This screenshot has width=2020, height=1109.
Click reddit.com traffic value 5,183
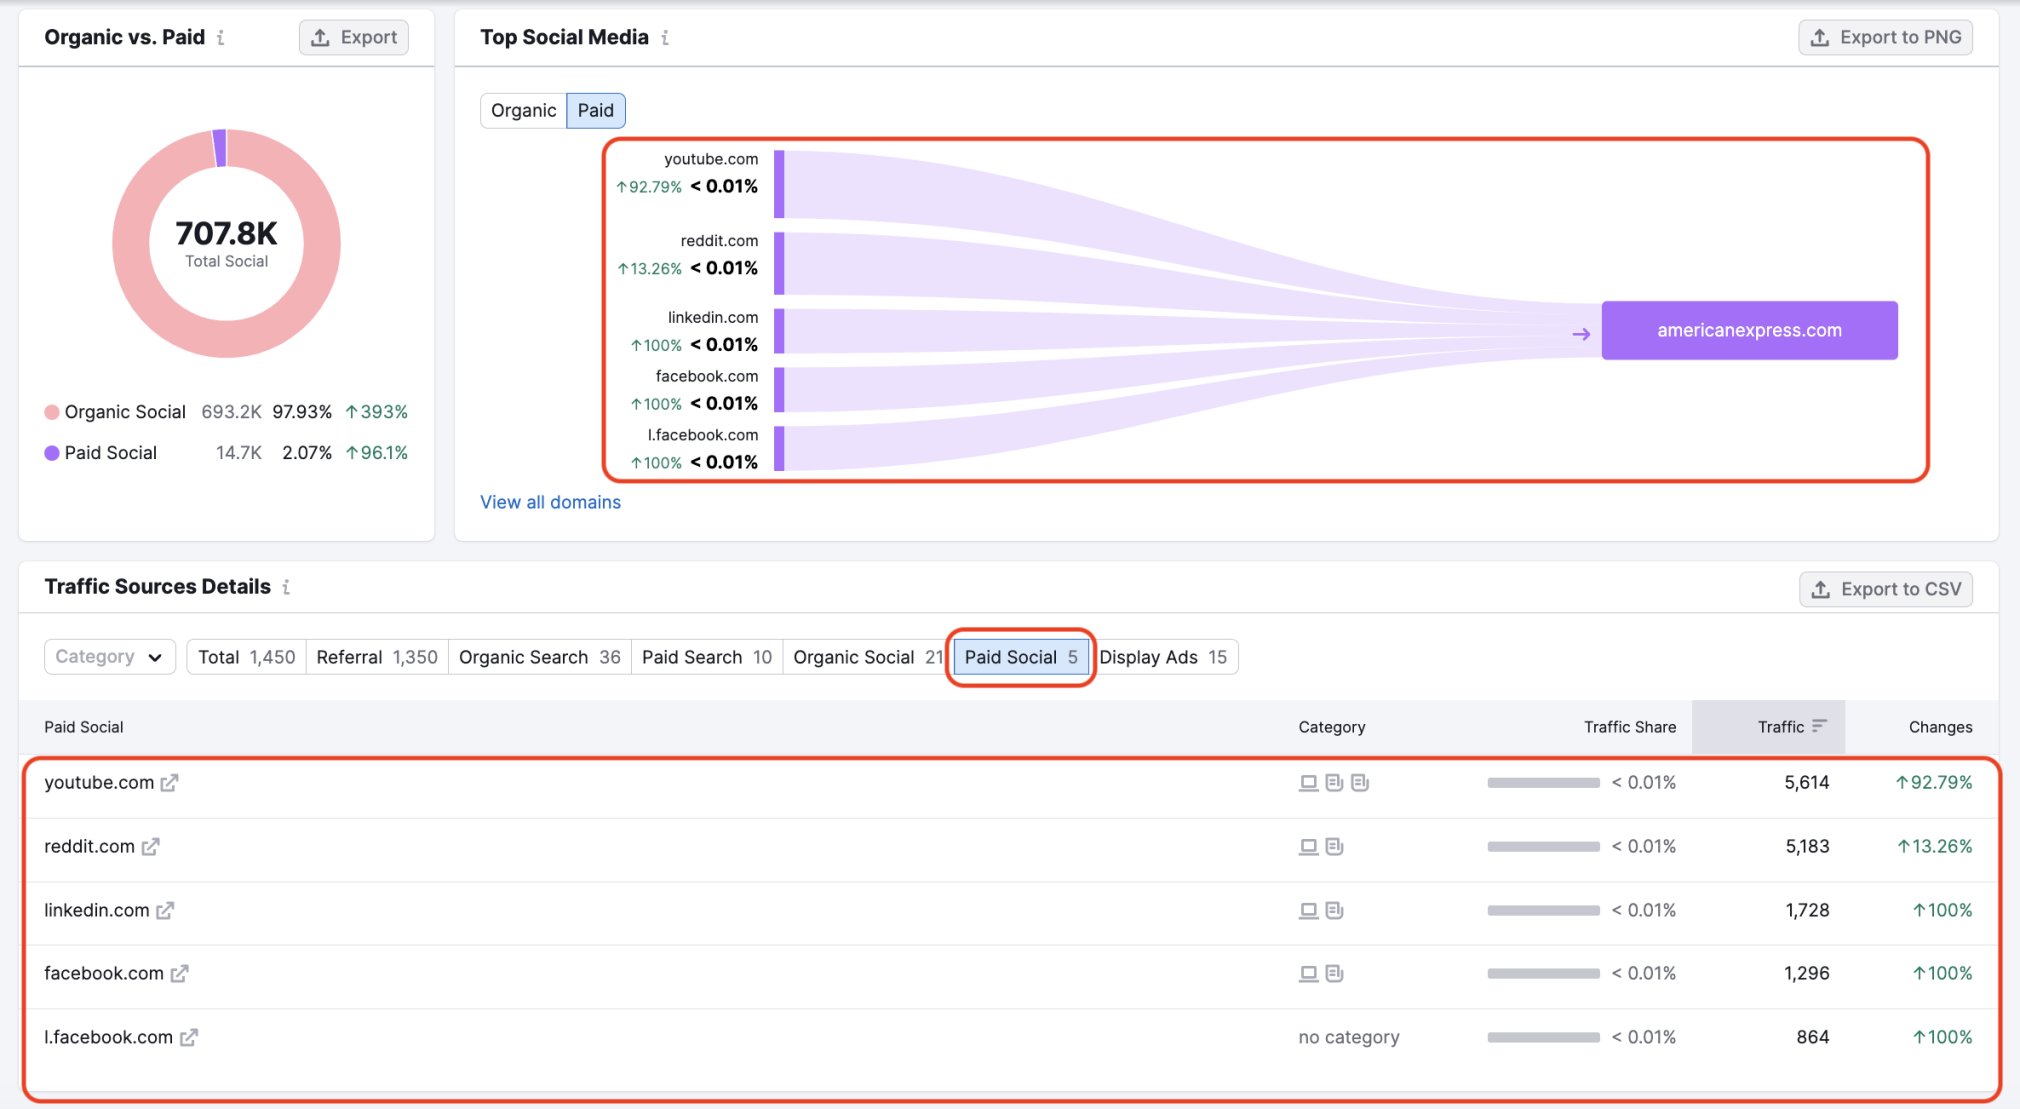pos(1807,847)
